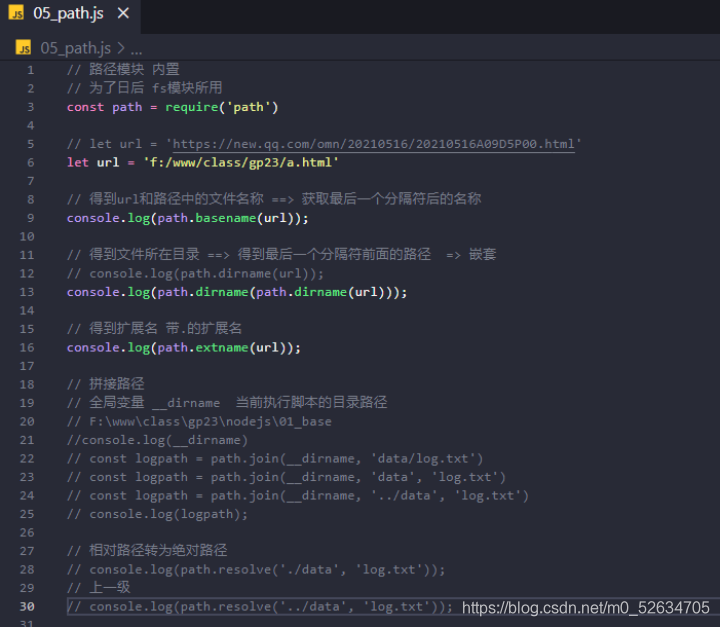The image size is (720, 627).
Task: Click the comment '拼接路径' on line 18
Action: pyautogui.click(x=117, y=384)
